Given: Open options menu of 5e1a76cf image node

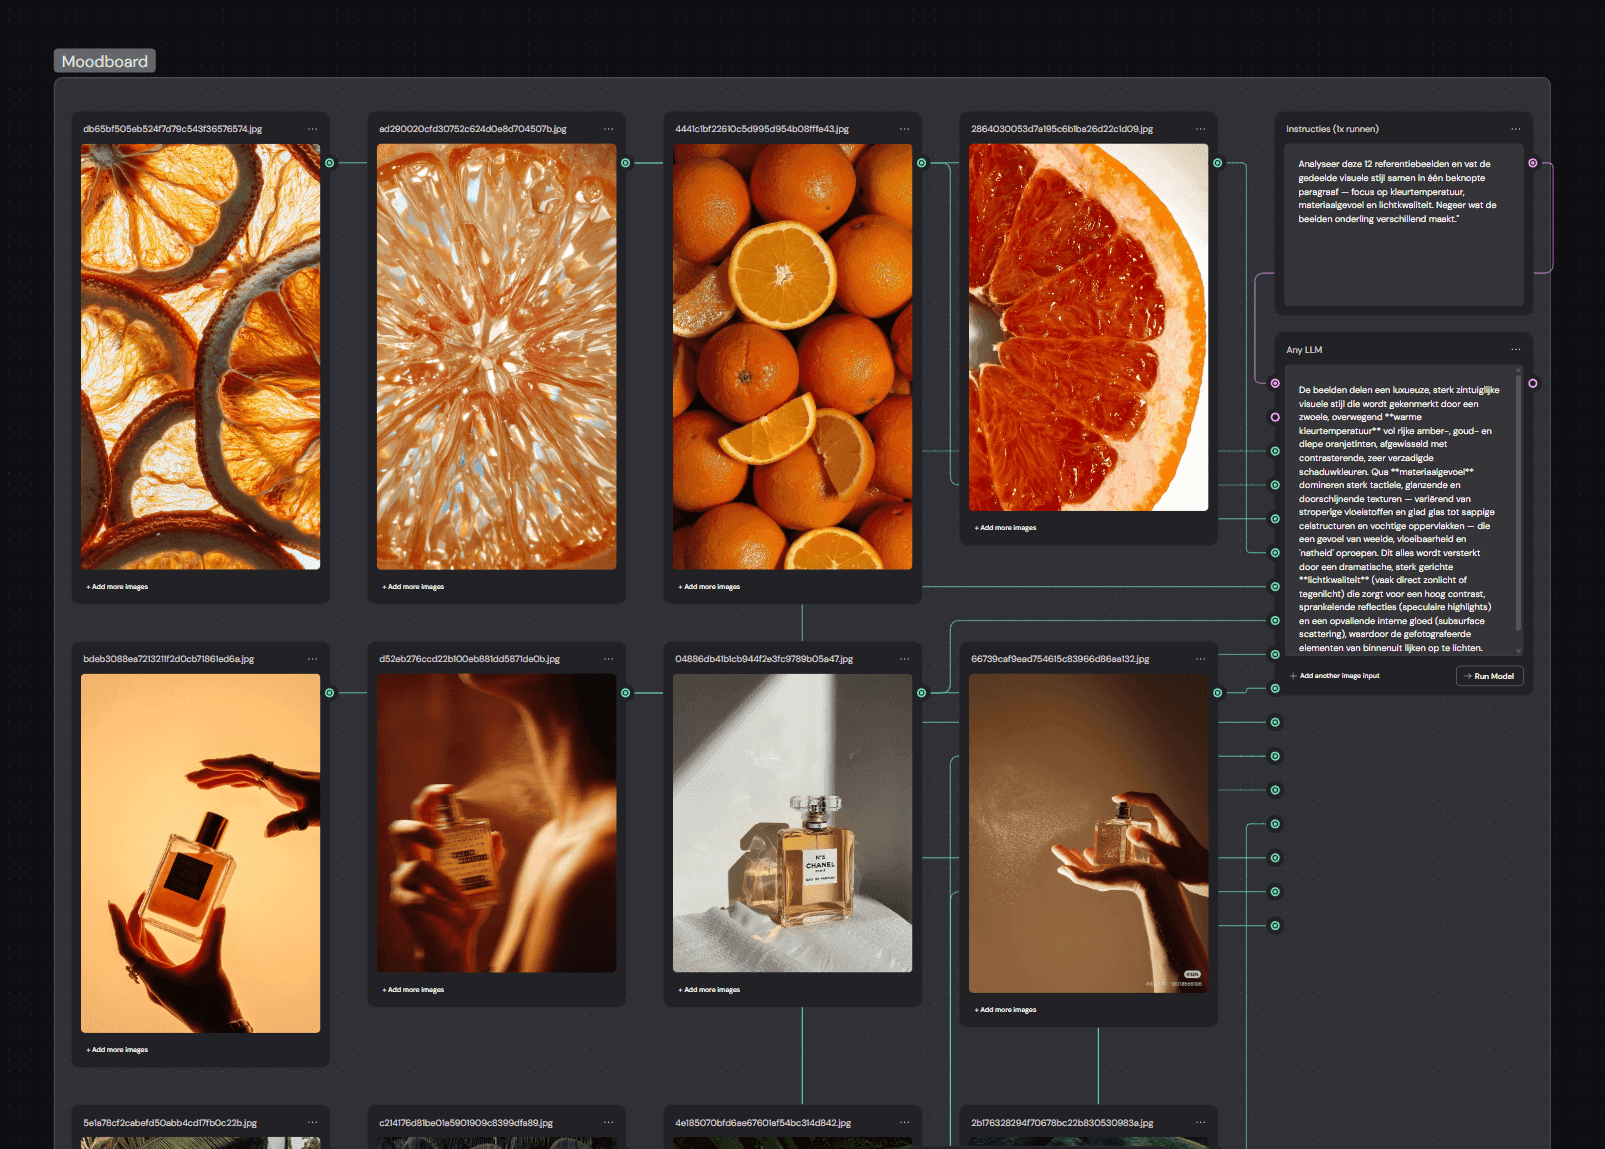Looking at the screenshot, I should click(x=313, y=1123).
